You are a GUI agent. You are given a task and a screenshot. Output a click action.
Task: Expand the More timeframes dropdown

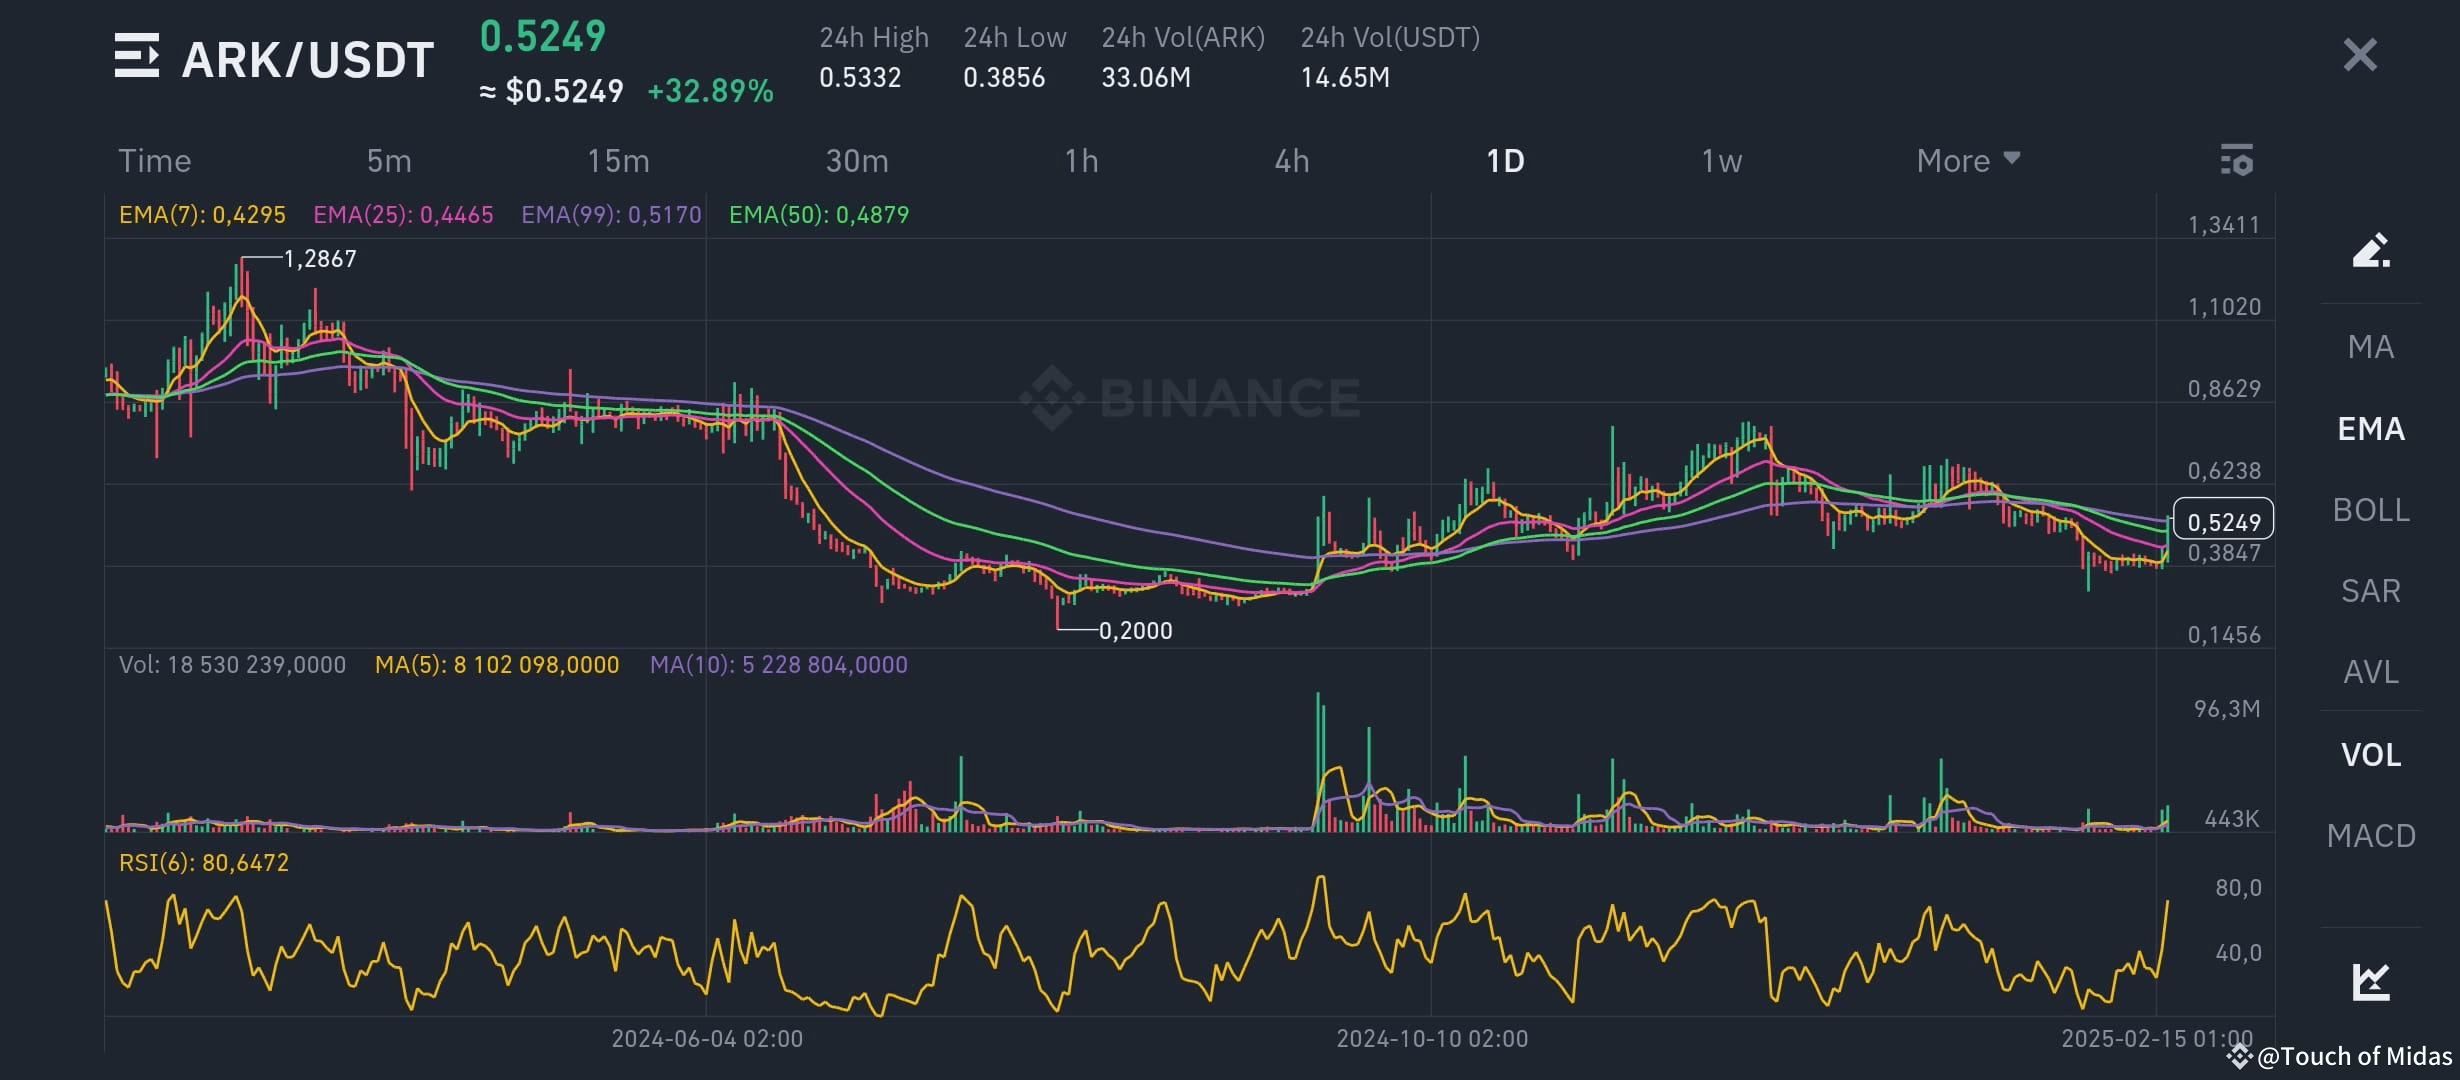1966,160
